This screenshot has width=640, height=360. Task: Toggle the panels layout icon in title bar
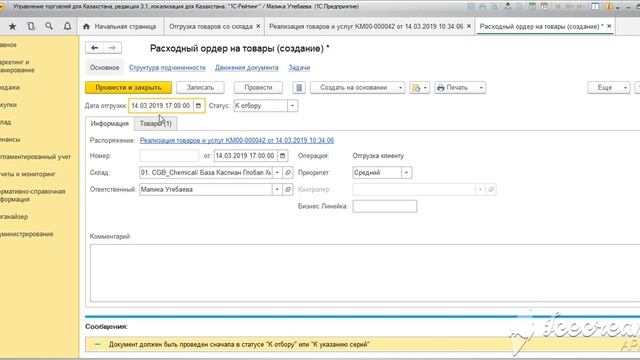coord(596,7)
